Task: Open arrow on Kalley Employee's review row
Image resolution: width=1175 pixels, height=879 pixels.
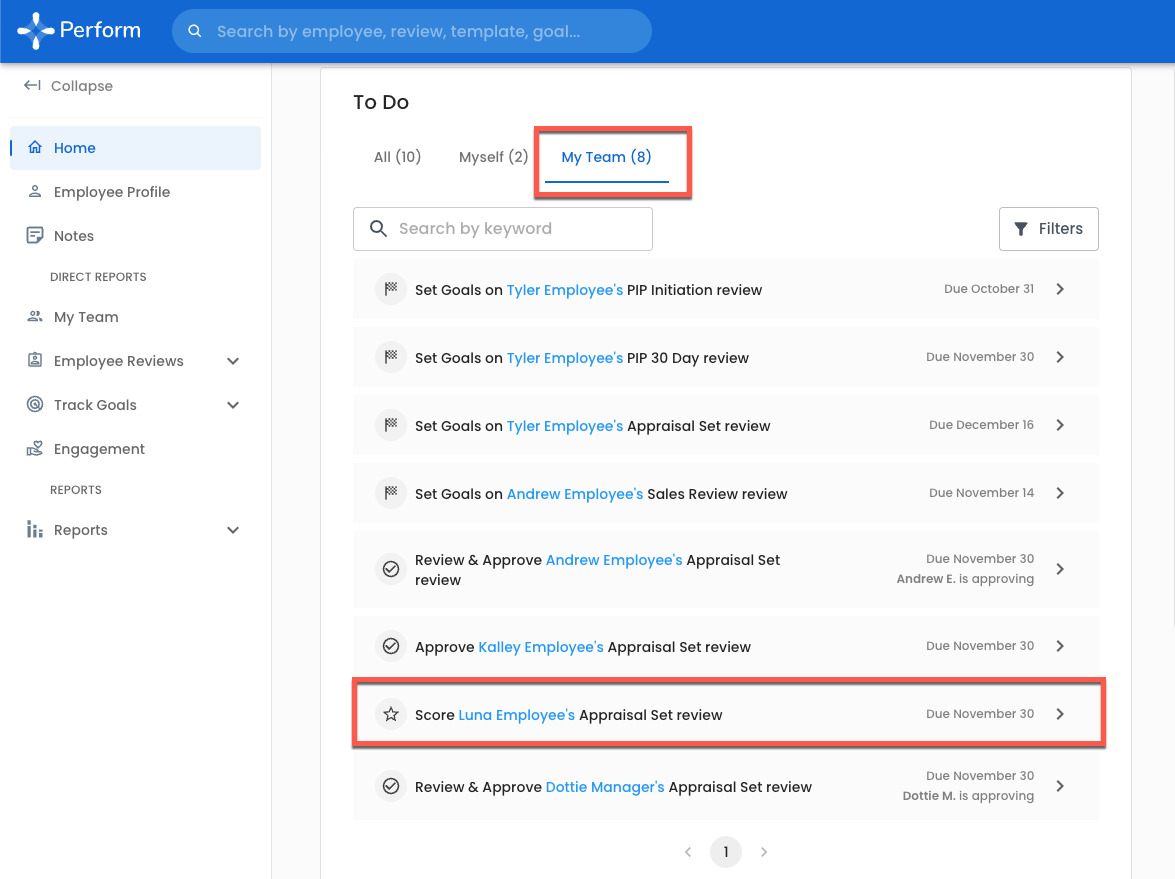Action: coord(1060,646)
